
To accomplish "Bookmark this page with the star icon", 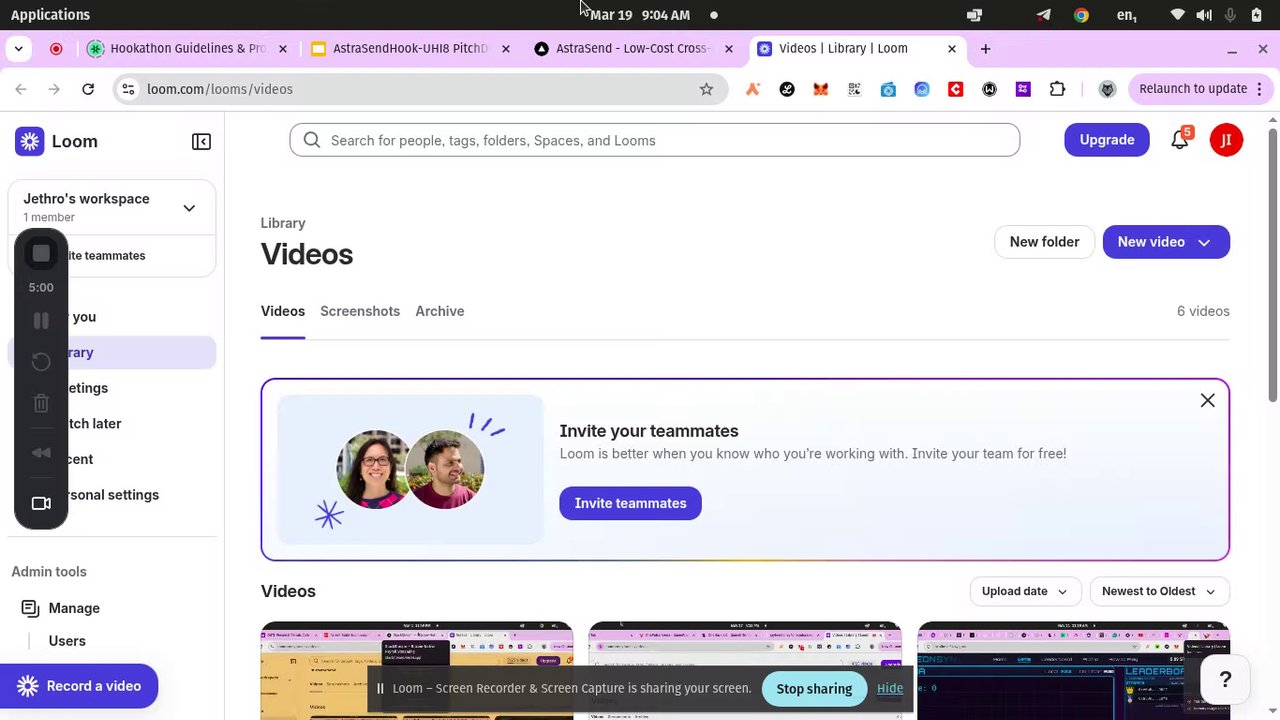I will 706,89.
